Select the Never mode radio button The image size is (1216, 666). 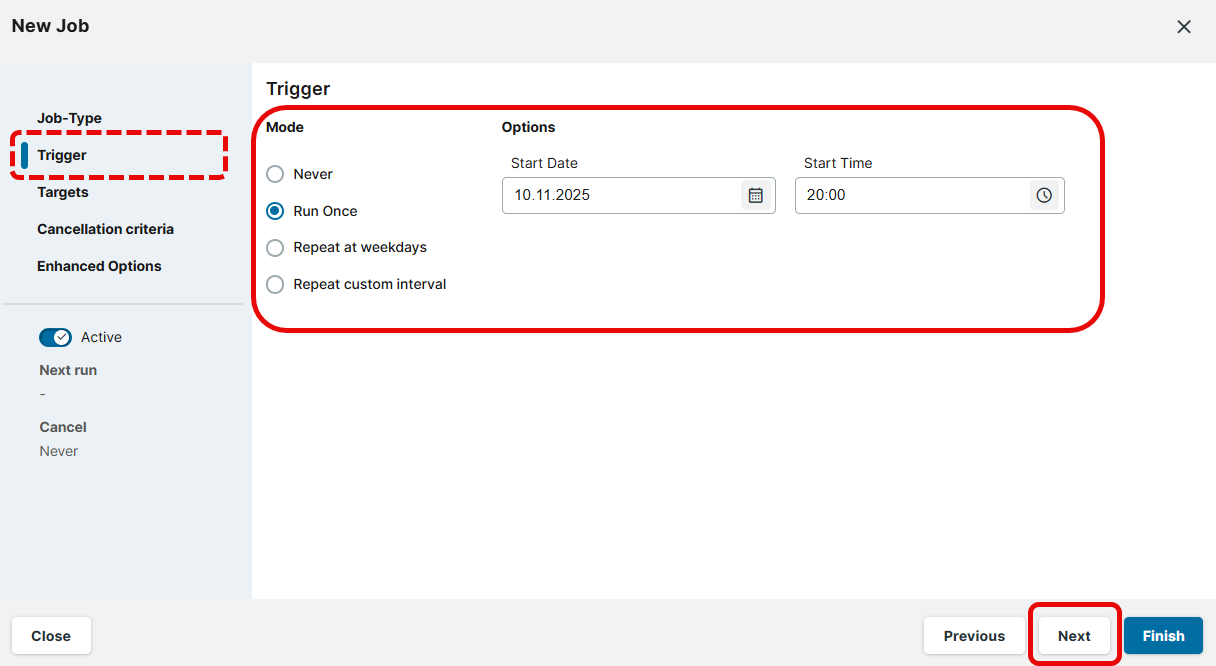[x=275, y=174]
